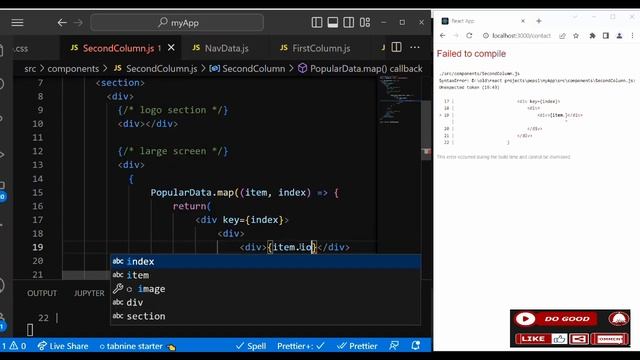
Task: Go back in the browser
Action: [442, 36]
